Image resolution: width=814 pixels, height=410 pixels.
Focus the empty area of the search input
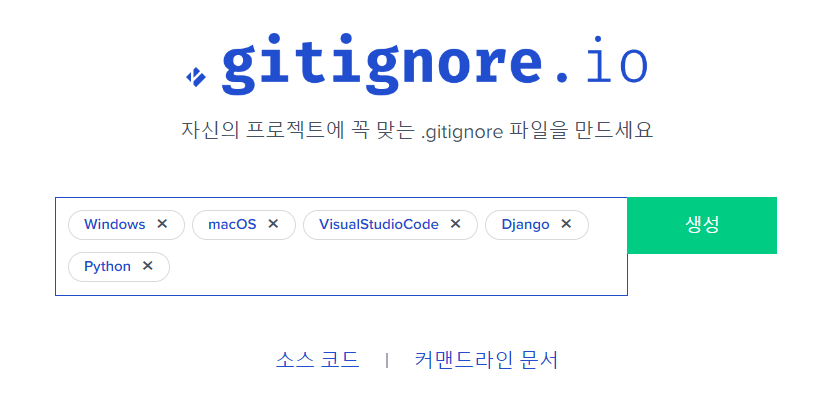397,267
